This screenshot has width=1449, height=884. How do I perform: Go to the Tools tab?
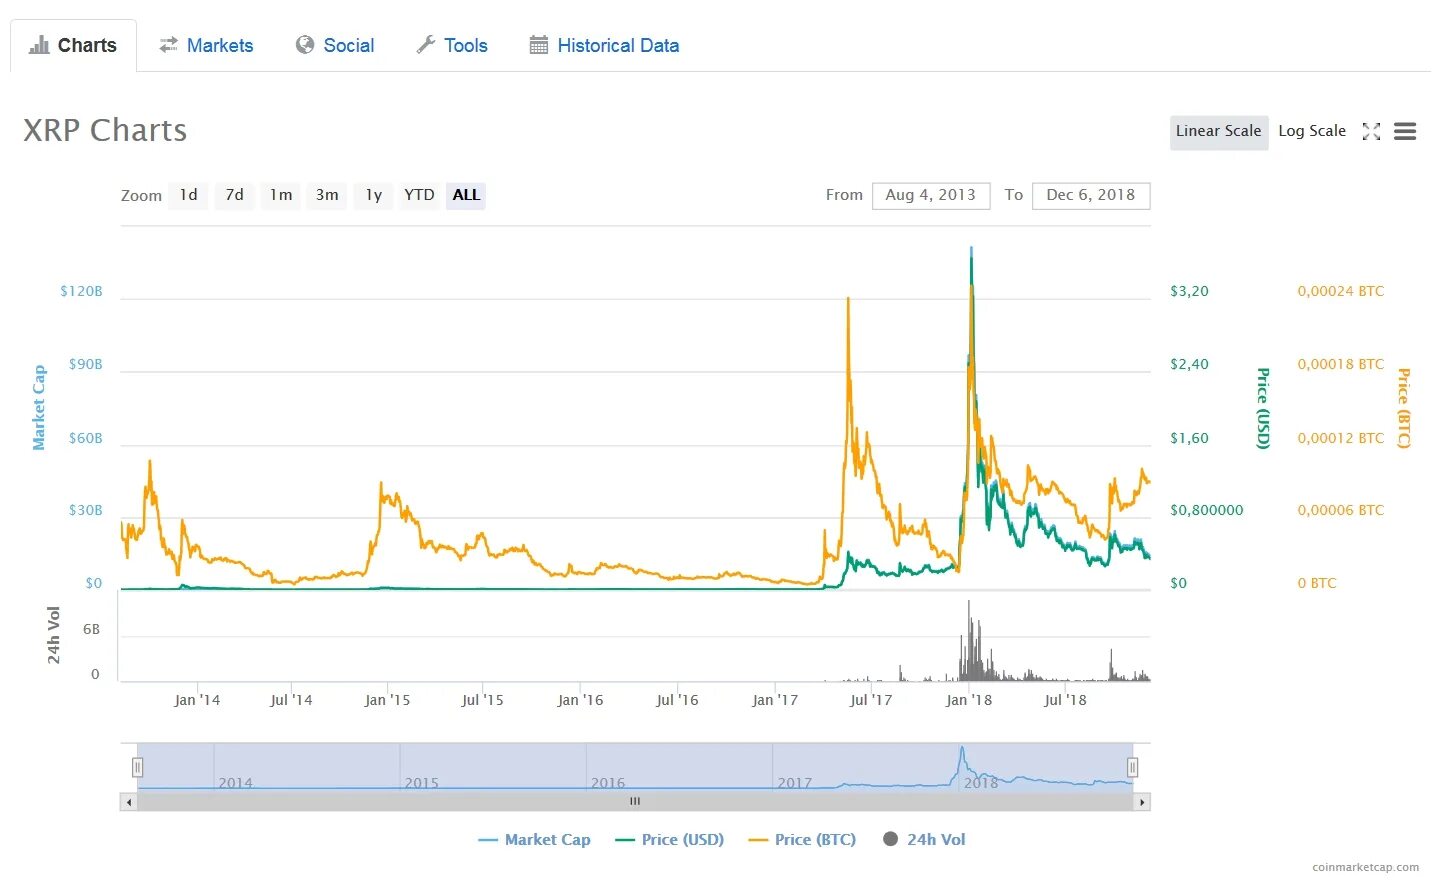(x=452, y=45)
